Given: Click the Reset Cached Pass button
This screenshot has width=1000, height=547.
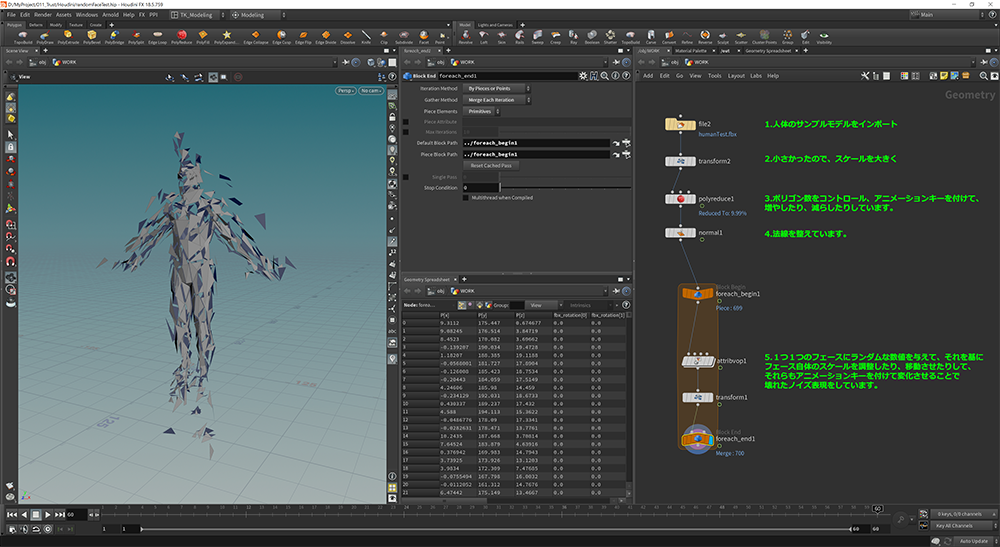Looking at the screenshot, I should (x=490, y=165).
